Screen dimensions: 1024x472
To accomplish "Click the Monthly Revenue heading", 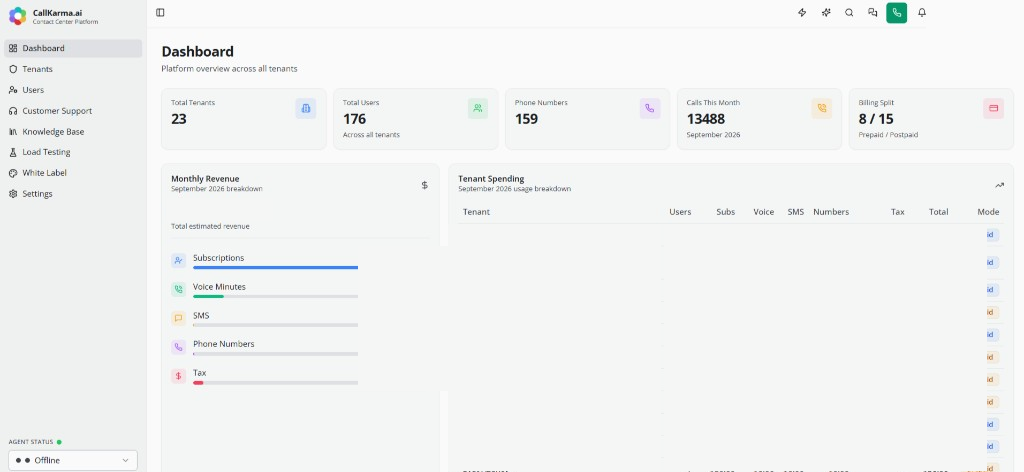I will 205,179.
